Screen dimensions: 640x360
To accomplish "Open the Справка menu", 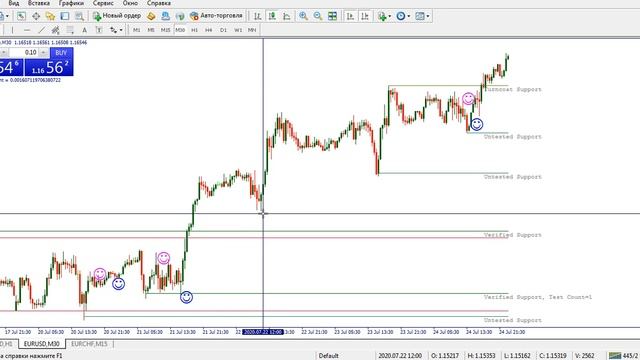I will 159,3.
